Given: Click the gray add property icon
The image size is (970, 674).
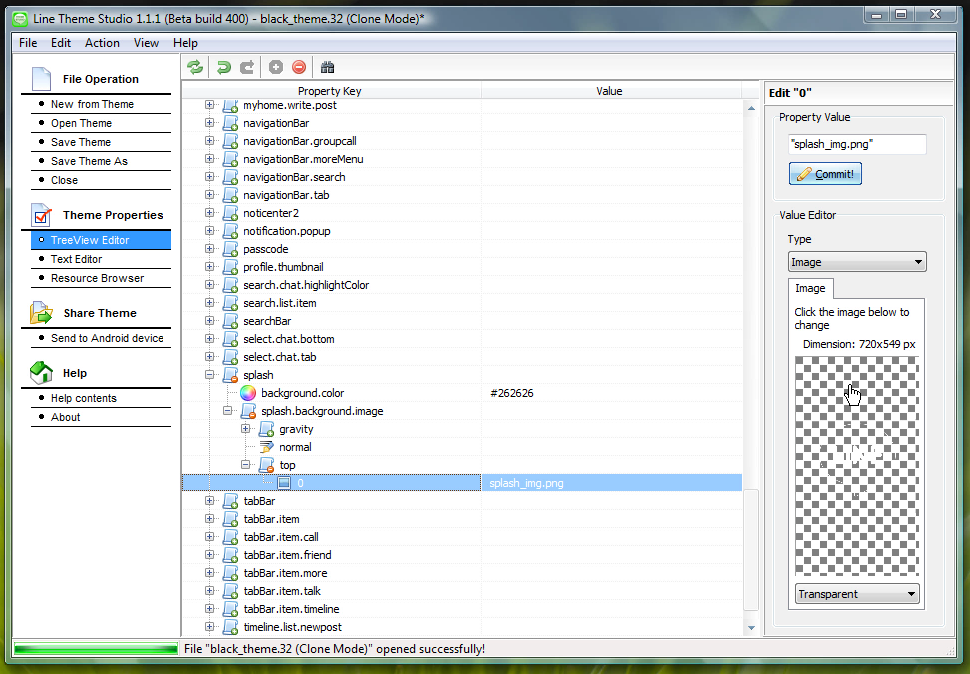Looking at the screenshot, I should 276,67.
